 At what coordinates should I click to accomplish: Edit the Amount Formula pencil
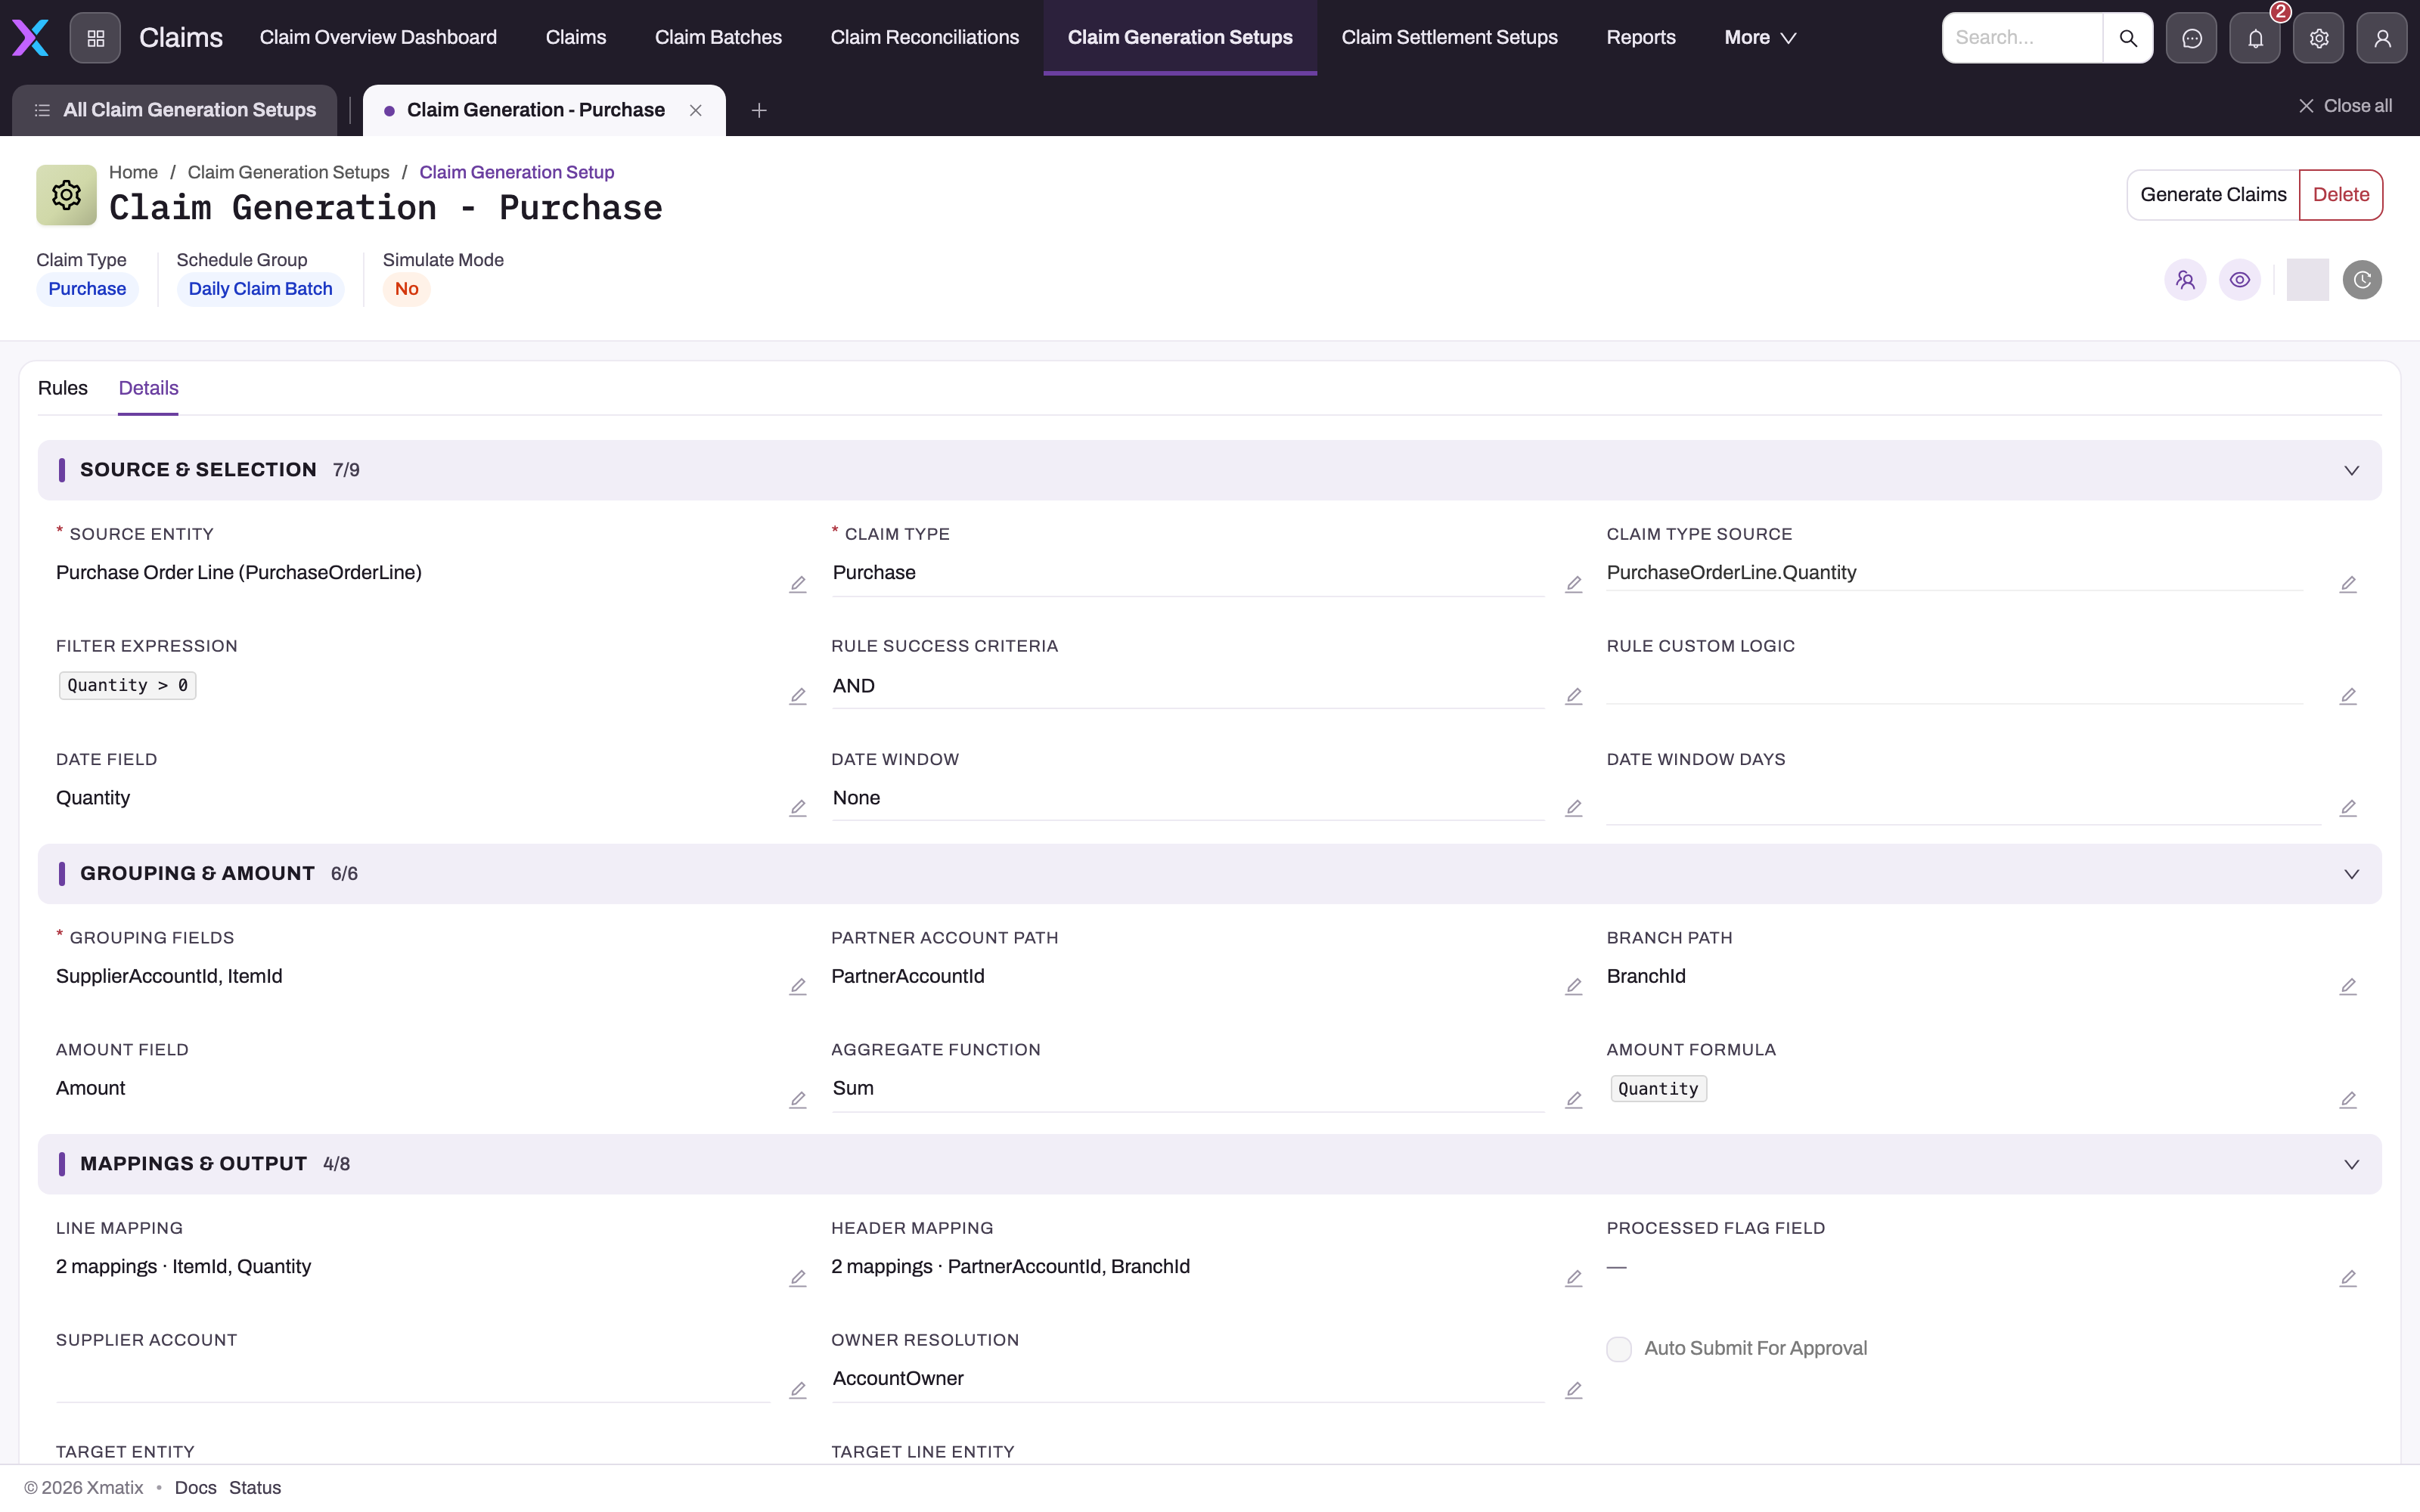[x=2348, y=1100]
